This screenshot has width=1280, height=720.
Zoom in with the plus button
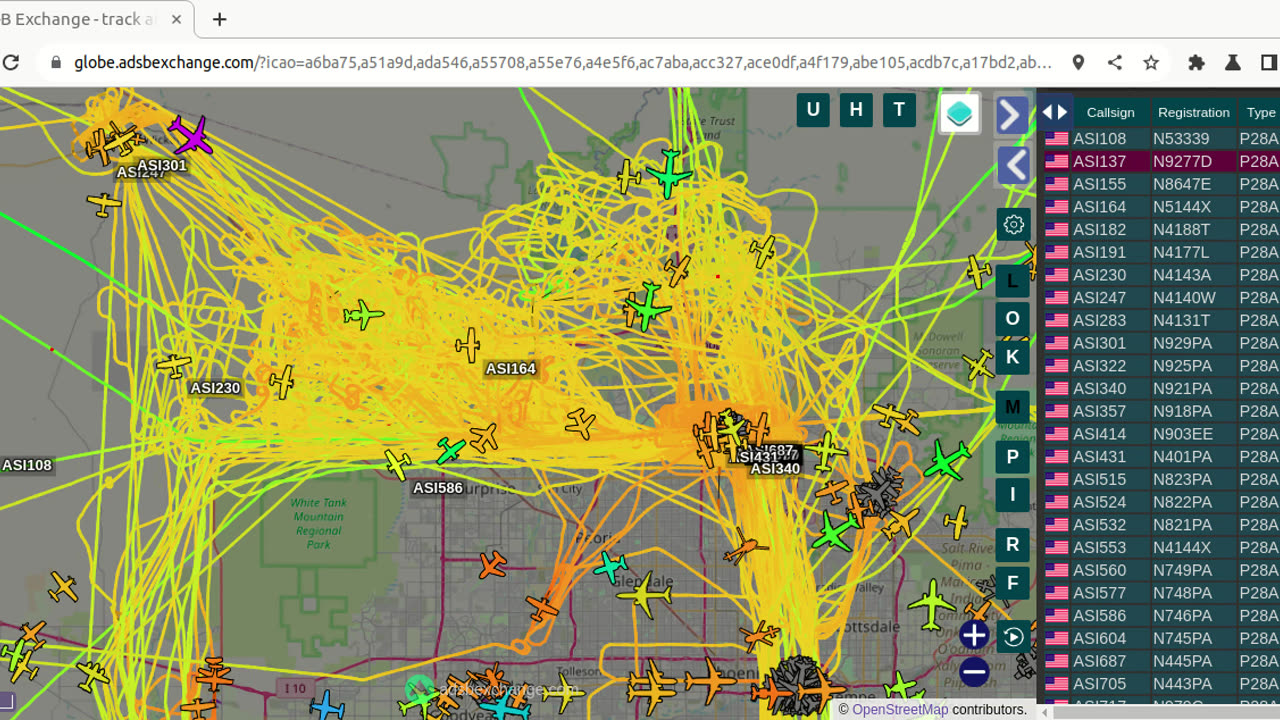click(x=974, y=634)
